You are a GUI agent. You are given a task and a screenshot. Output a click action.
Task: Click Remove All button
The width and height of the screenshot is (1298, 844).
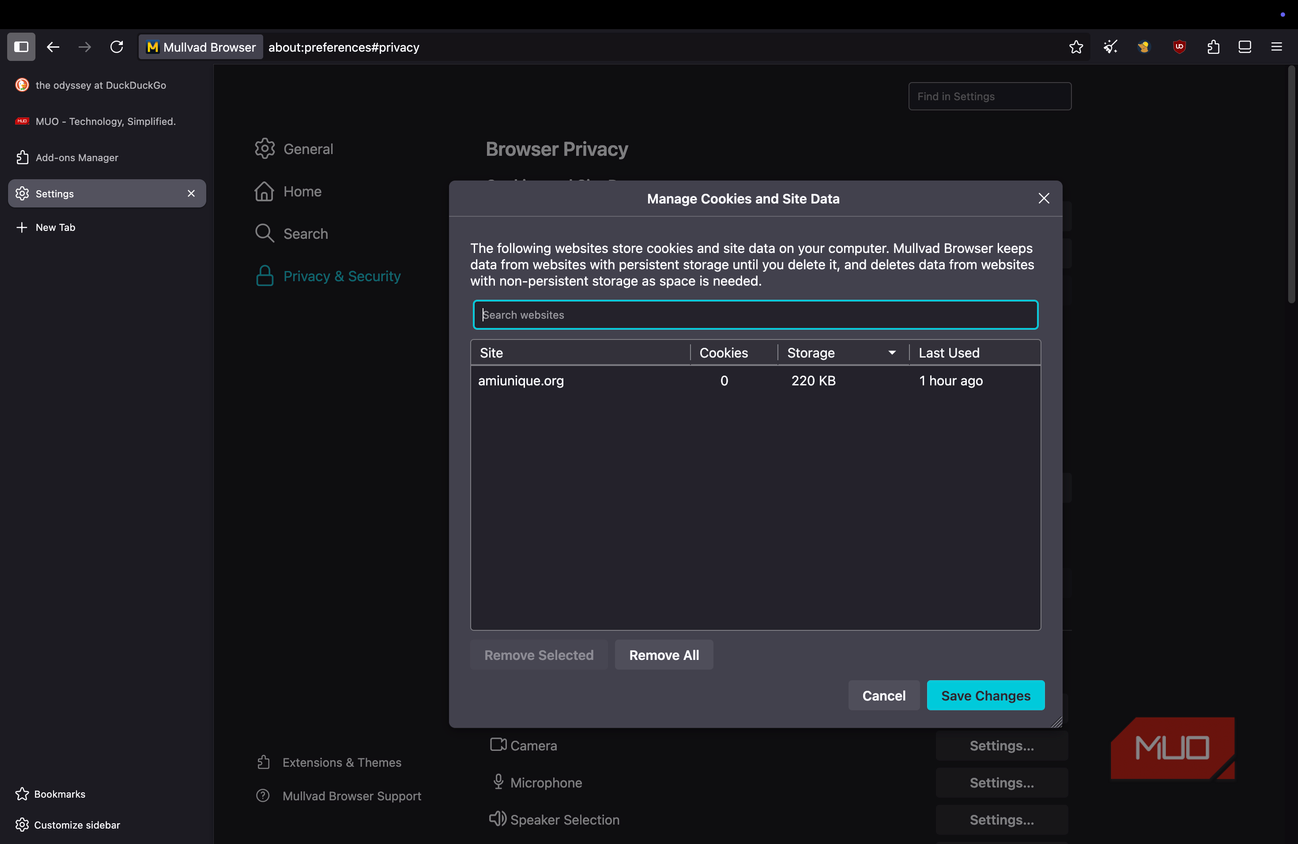click(664, 655)
